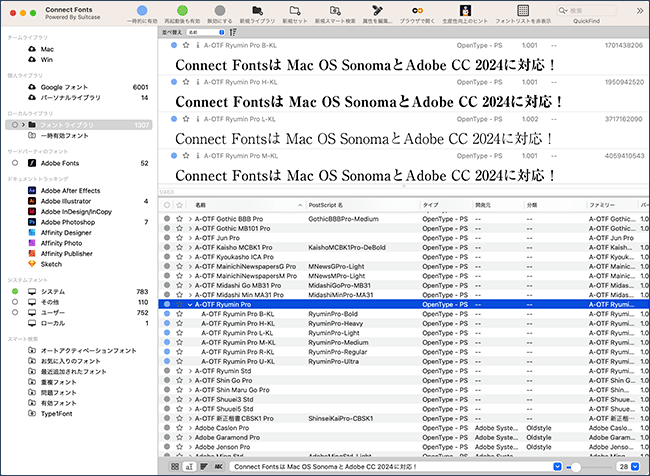Image resolution: width=650 pixels, height=476 pixels.
Task: Show more toolbar items chevron
Action: pyautogui.click(x=640, y=11)
